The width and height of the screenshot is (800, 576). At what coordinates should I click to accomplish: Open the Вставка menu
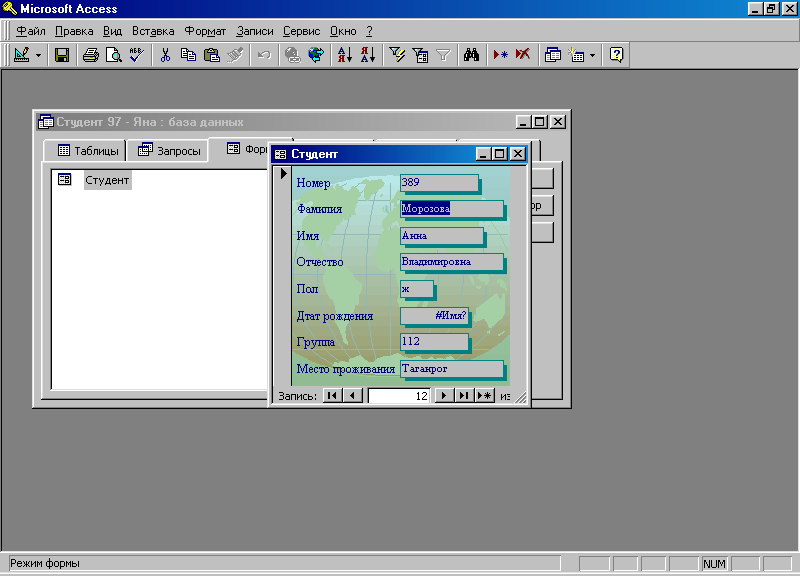point(153,31)
